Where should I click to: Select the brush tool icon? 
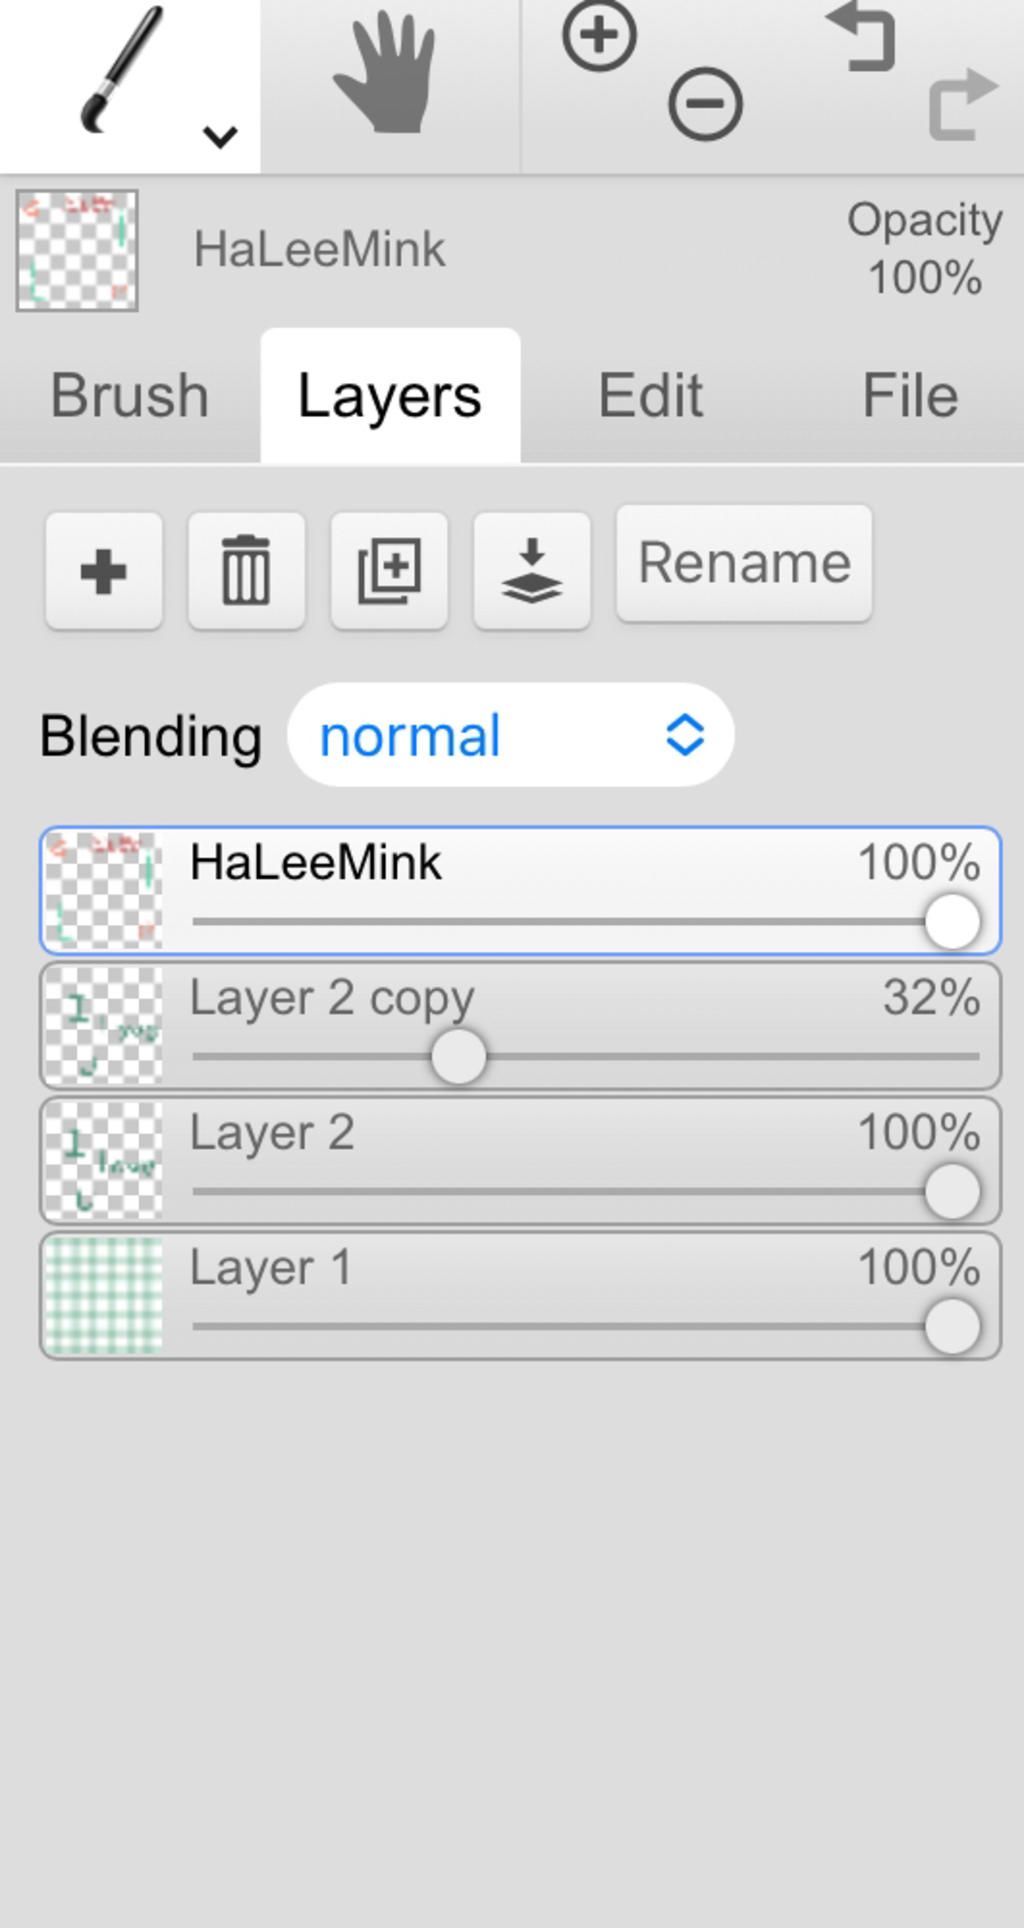click(x=122, y=70)
